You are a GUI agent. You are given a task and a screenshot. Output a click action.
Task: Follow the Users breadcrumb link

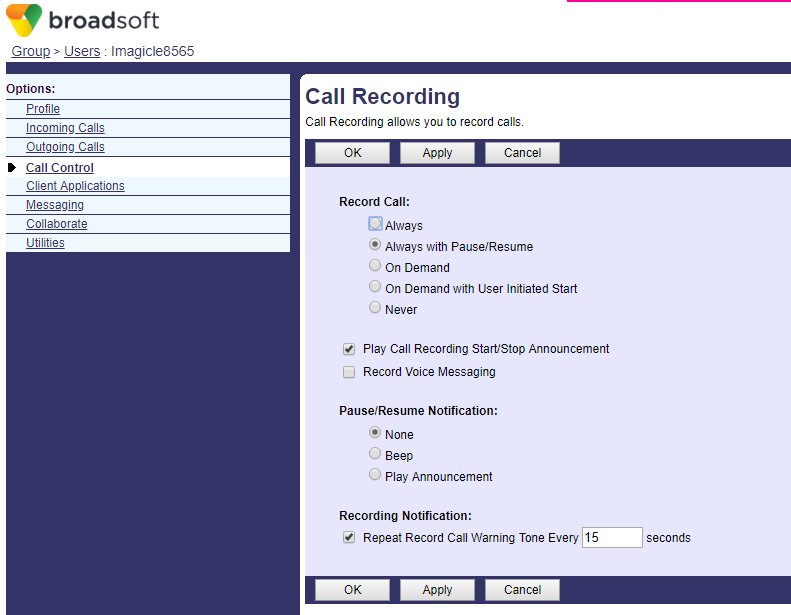click(x=82, y=51)
